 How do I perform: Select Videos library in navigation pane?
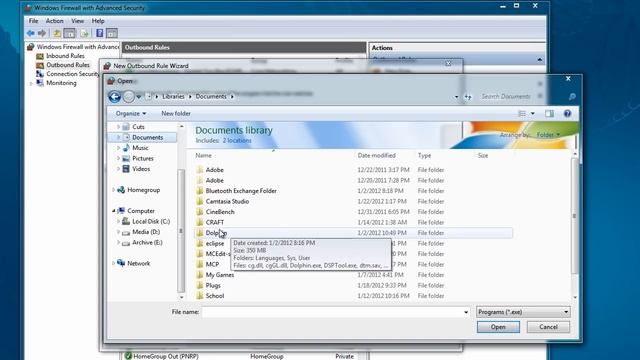pyautogui.click(x=137, y=169)
